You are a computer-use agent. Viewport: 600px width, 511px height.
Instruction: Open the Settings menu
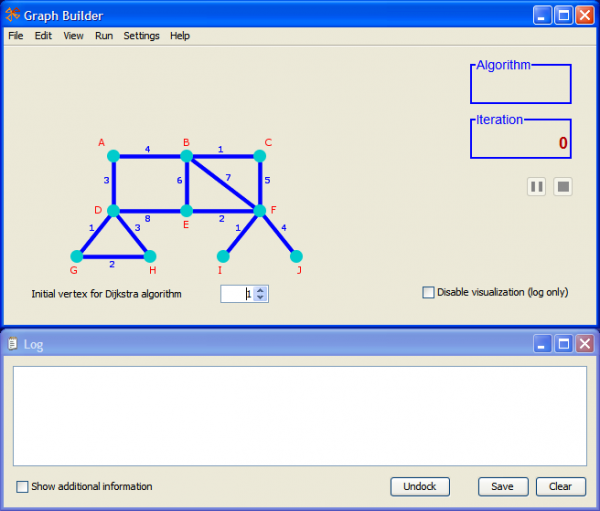[x=141, y=36]
